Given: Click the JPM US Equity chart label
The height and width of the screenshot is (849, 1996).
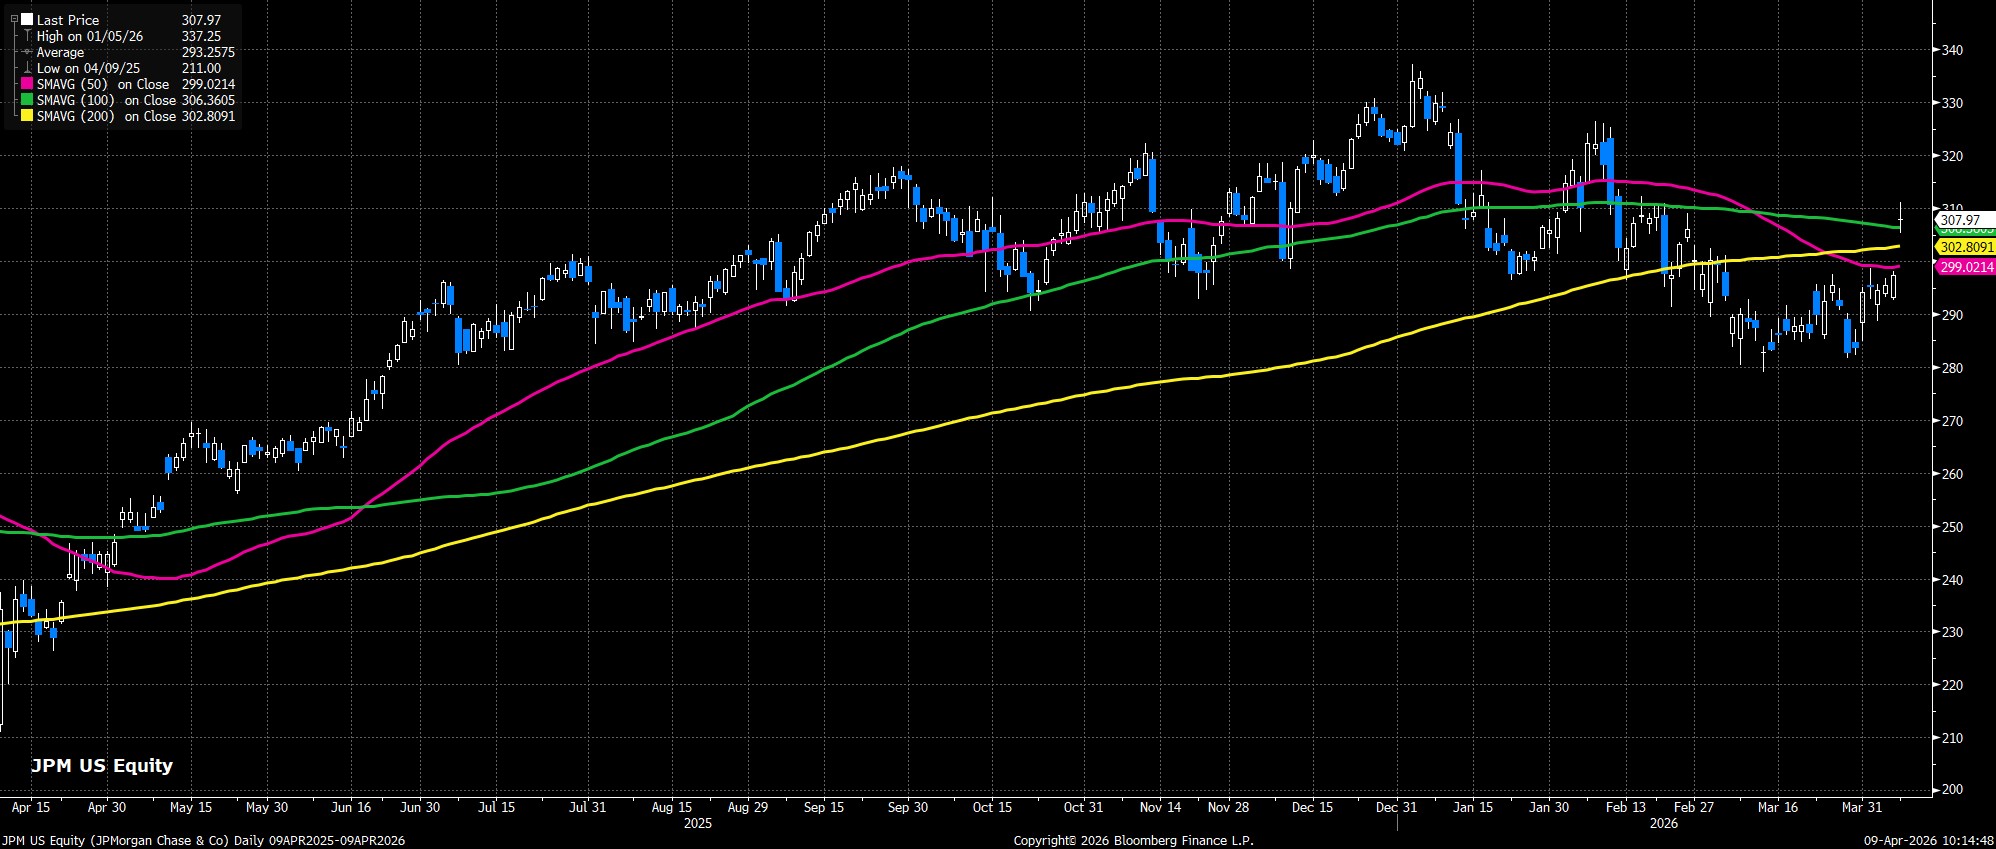Looking at the screenshot, I should [102, 766].
